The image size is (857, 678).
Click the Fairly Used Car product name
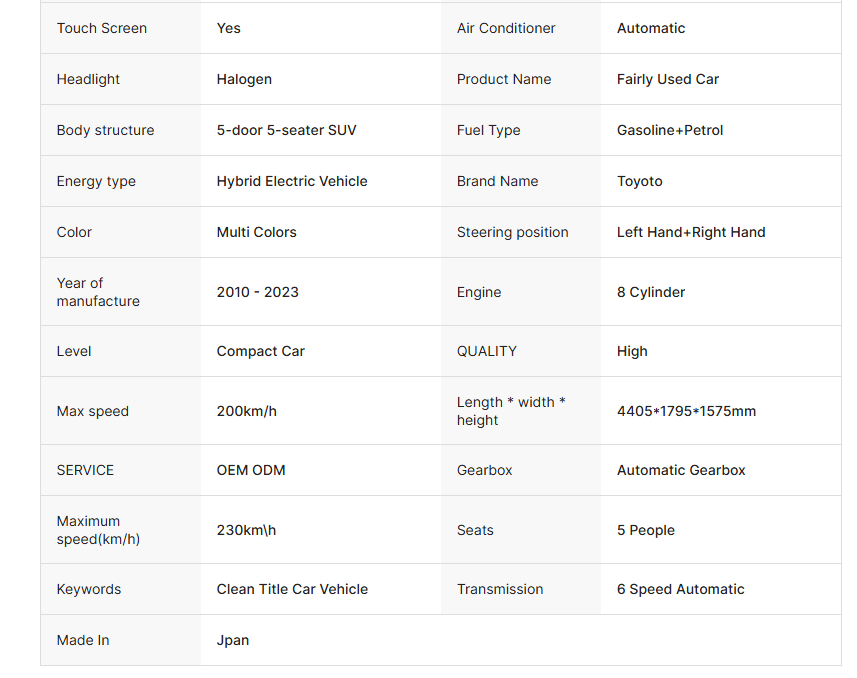click(668, 79)
